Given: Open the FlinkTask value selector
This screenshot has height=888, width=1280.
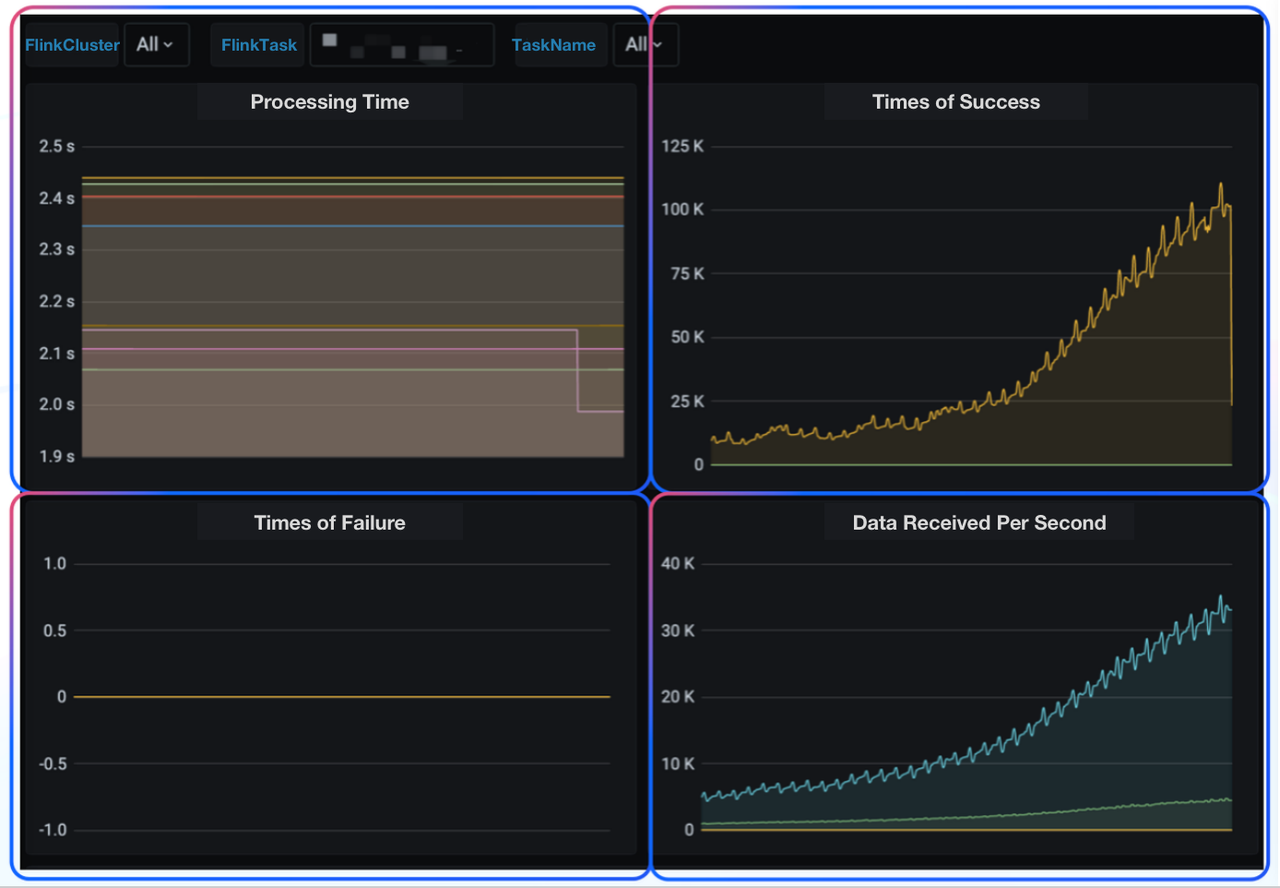Looking at the screenshot, I should tap(400, 44).
